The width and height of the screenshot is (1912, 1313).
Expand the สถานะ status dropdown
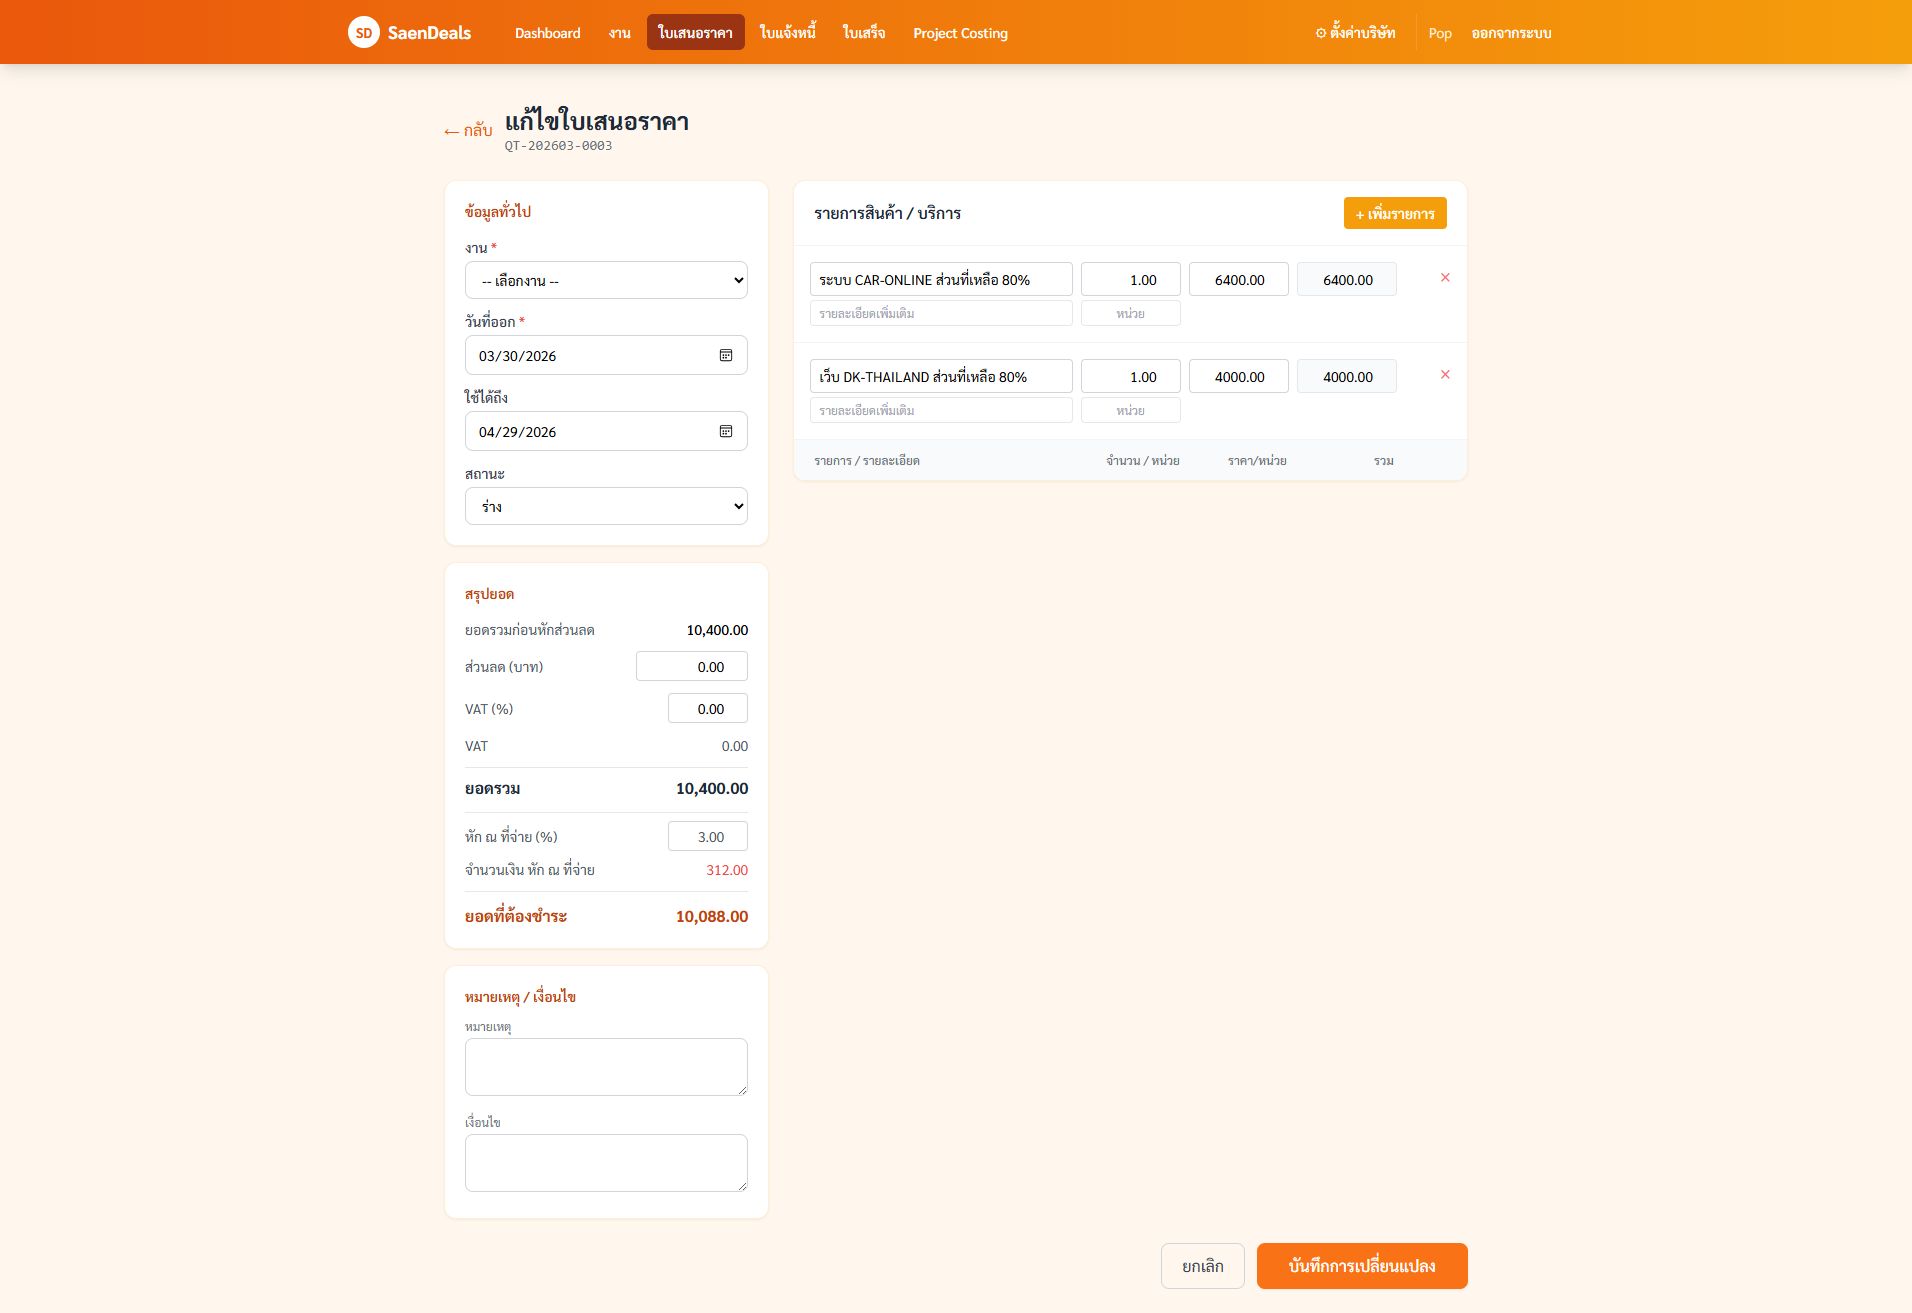[x=606, y=506]
